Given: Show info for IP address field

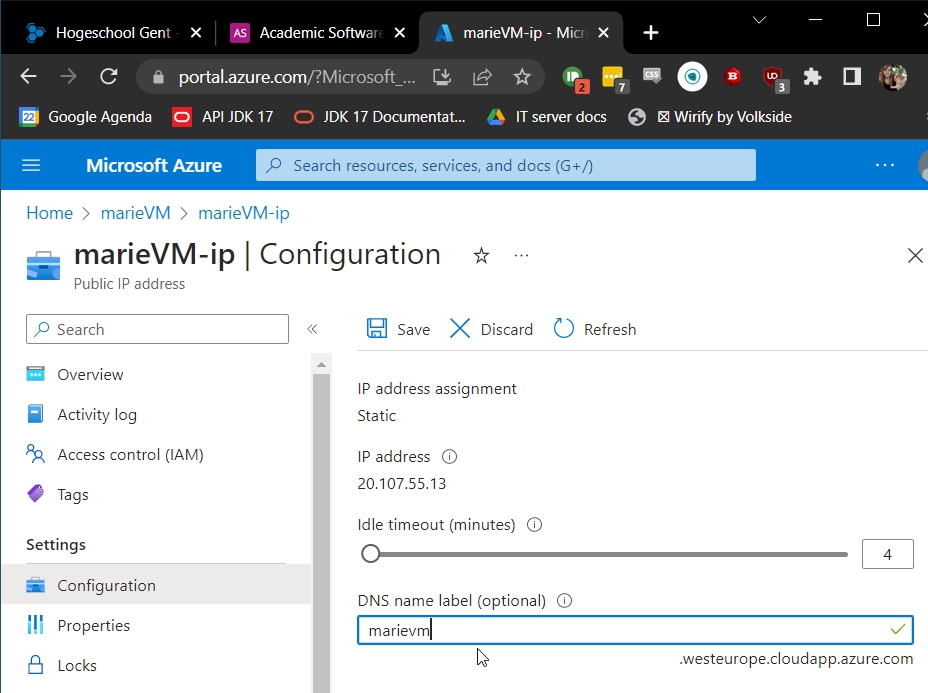Looking at the screenshot, I should [449, 457].
